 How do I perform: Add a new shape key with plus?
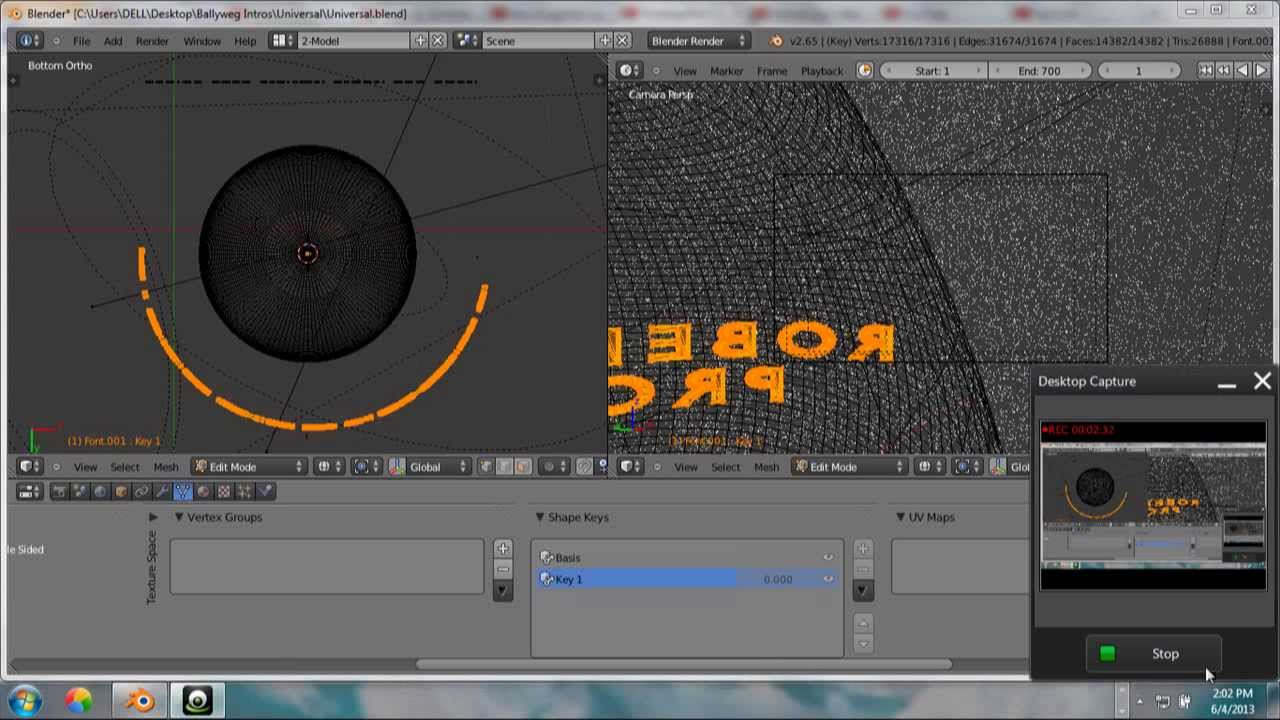pyautogui.click(x=862, y=549)
